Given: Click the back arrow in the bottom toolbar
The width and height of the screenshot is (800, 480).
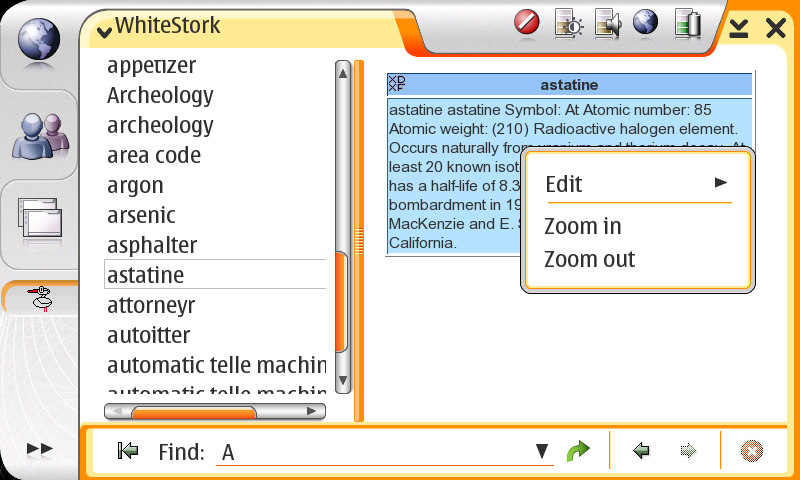Looking at the screenshot, I should point(642,452).
